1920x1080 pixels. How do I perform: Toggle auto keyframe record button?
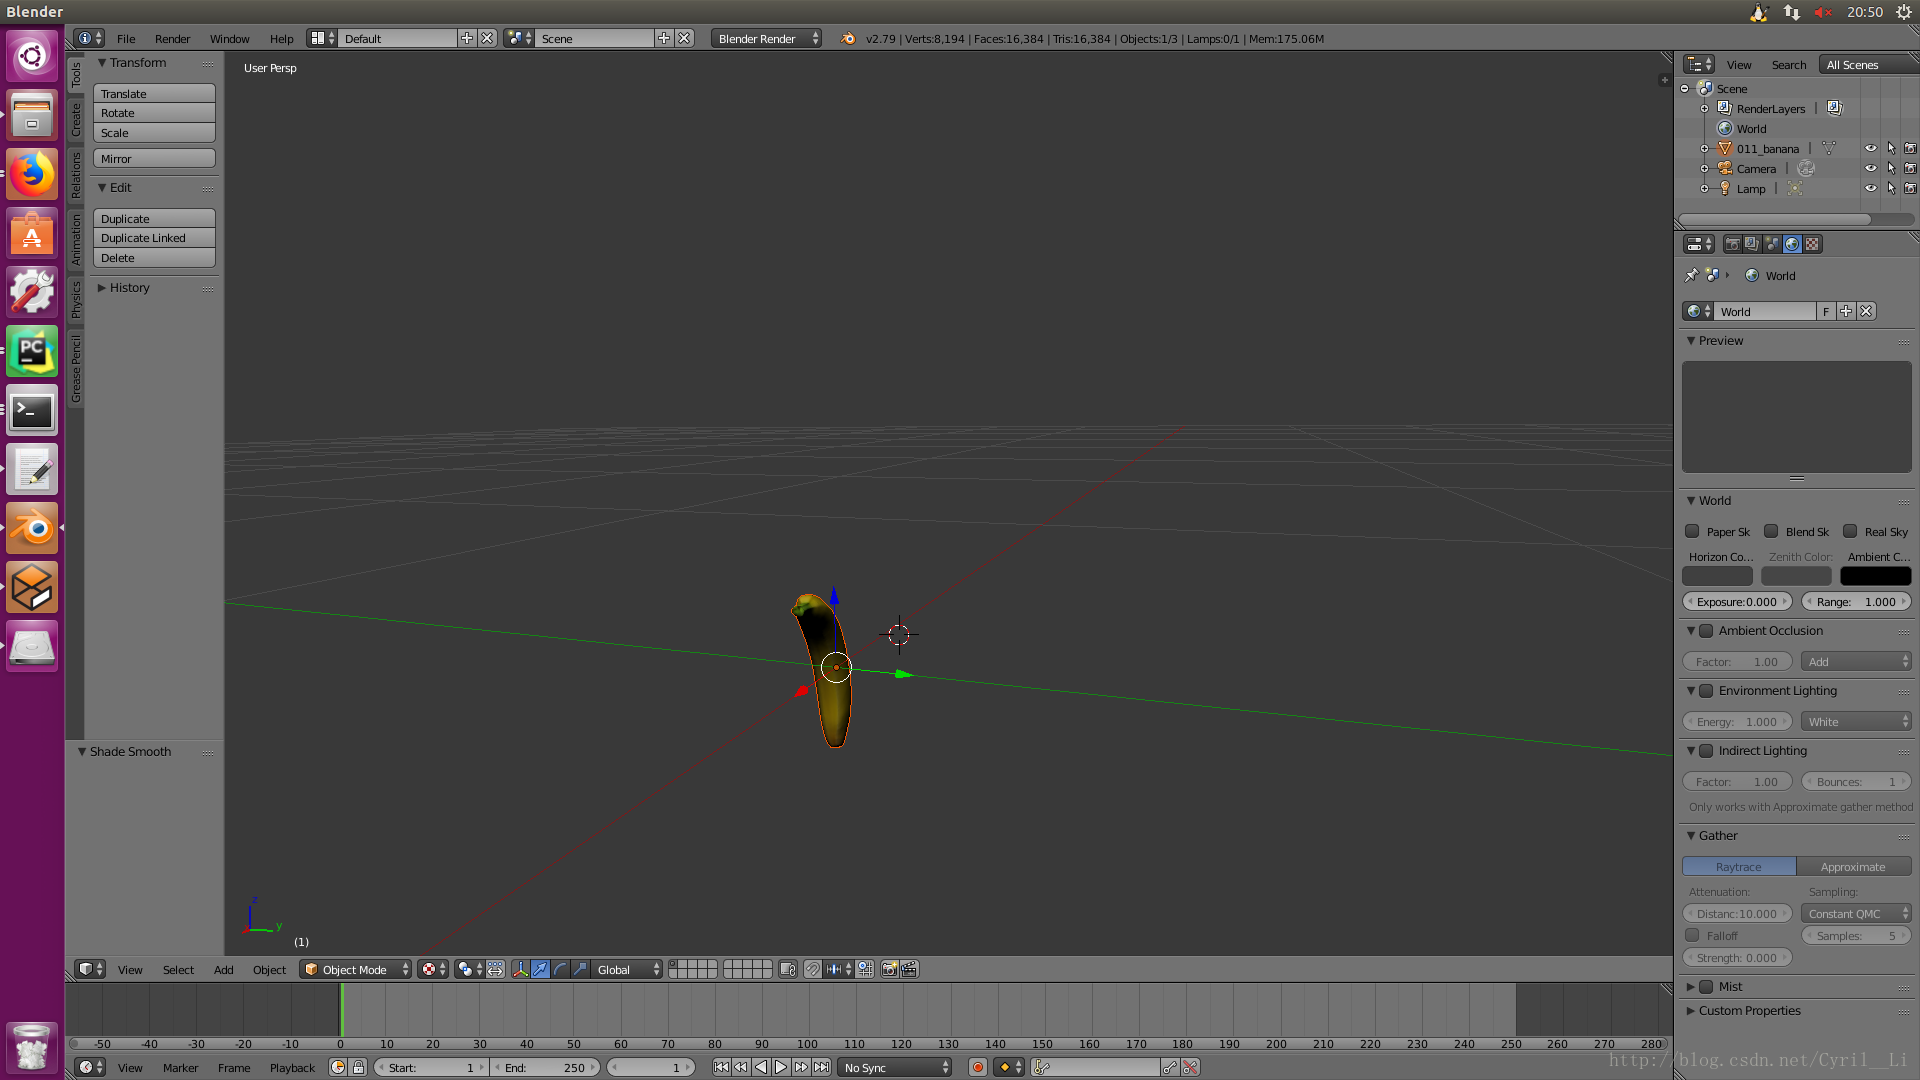tap(978, 1067)
